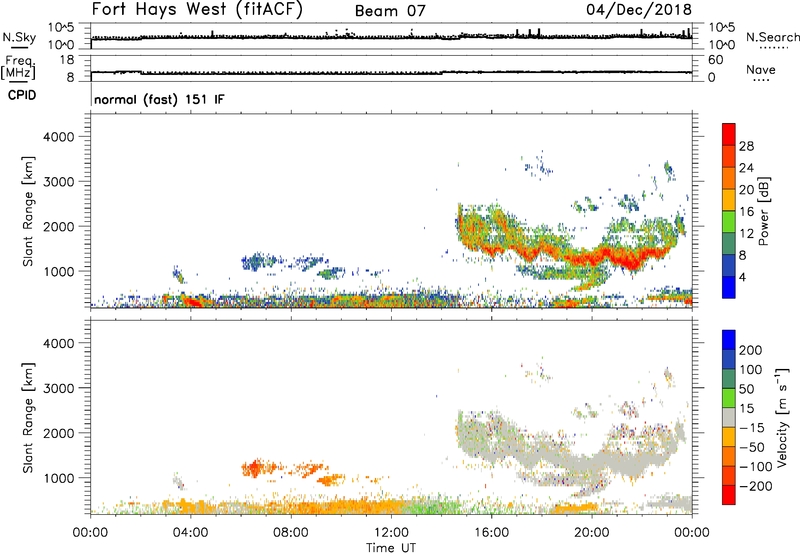Click the 'N.Search' legend label
The image size is (800, 554).
pos(772,37)
